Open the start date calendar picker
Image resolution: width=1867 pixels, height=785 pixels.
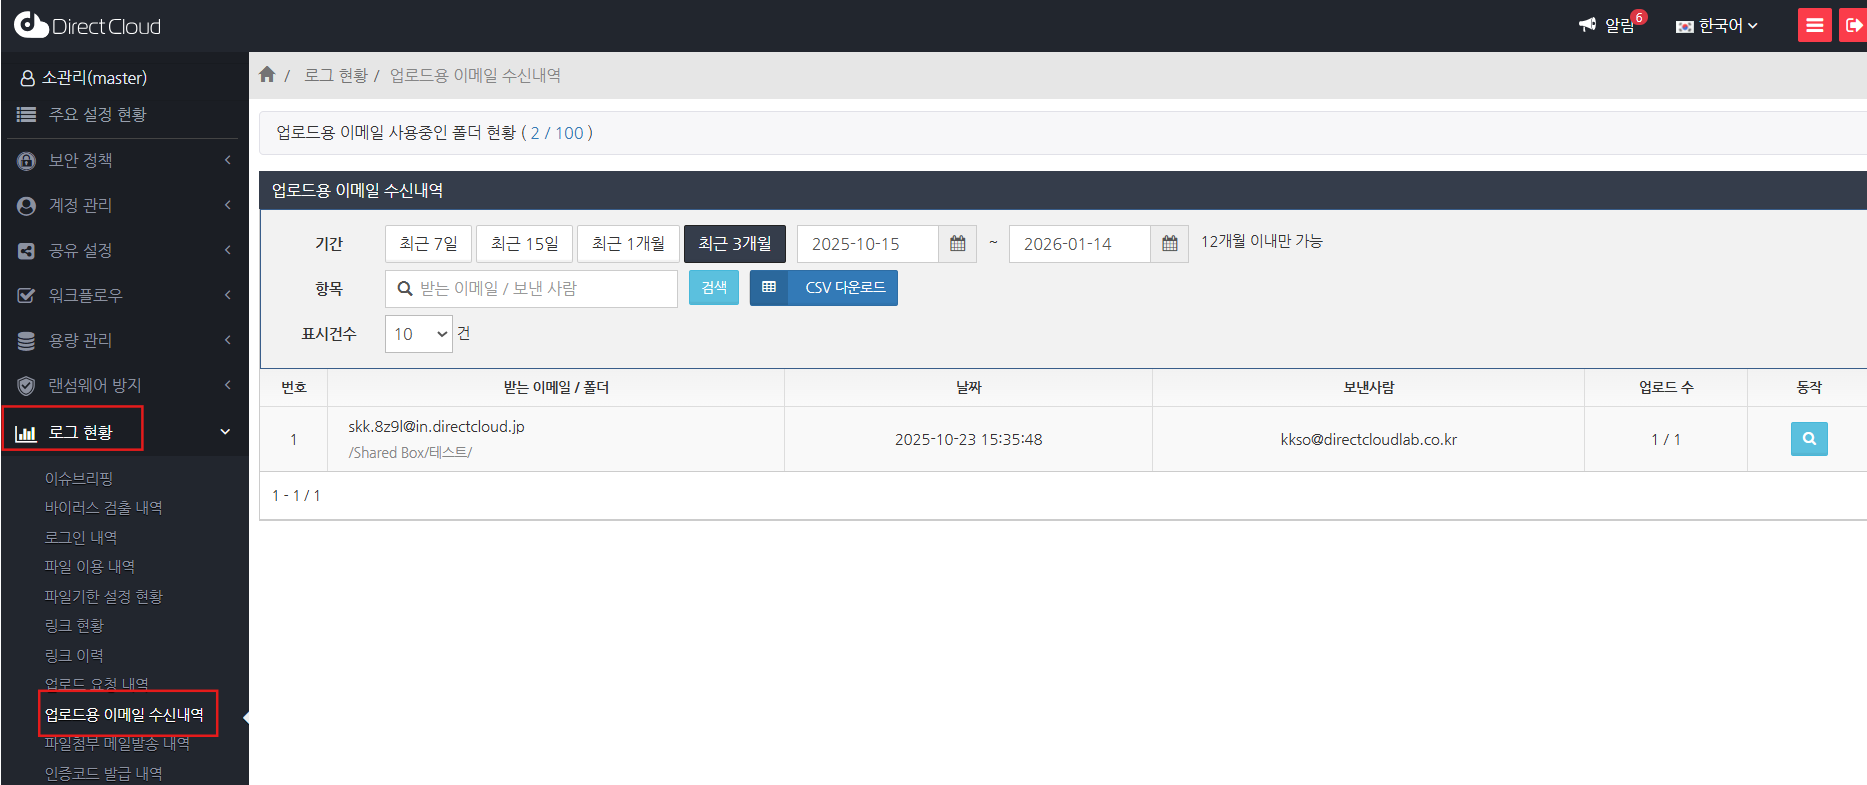(x=957, y=244)
